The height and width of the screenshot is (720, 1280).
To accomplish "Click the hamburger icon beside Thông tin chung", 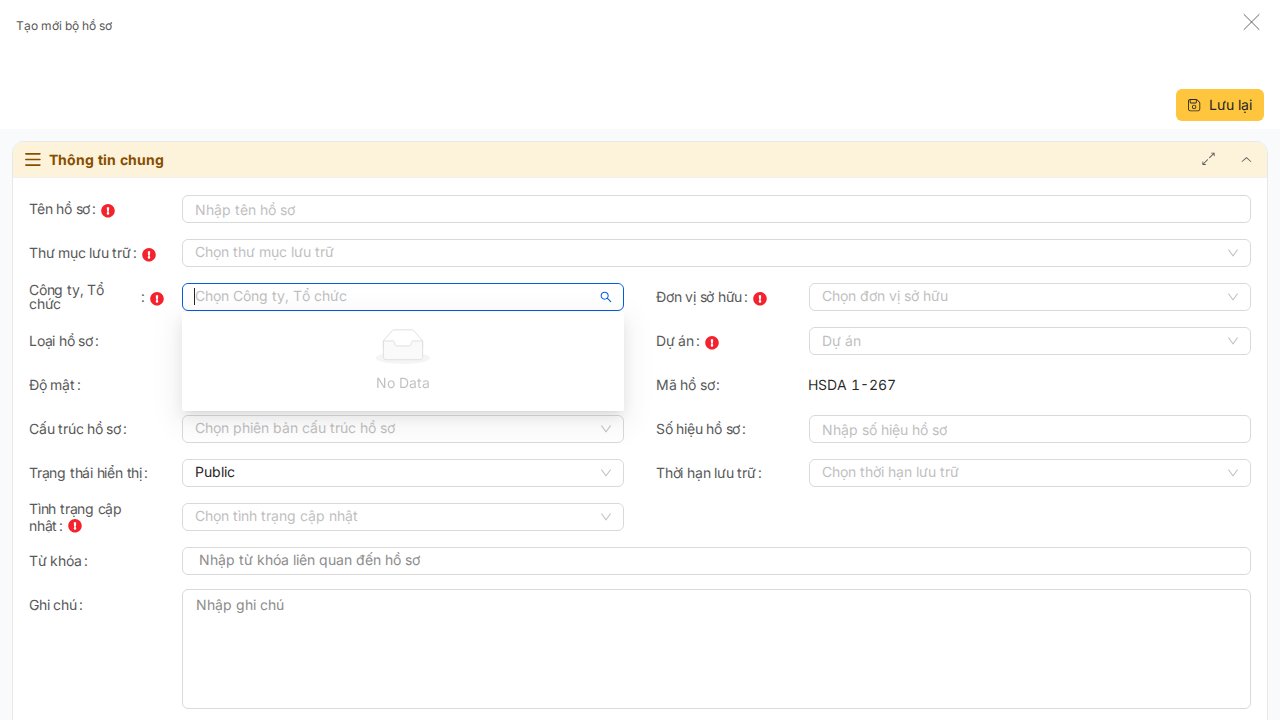I will click(33, 160).
